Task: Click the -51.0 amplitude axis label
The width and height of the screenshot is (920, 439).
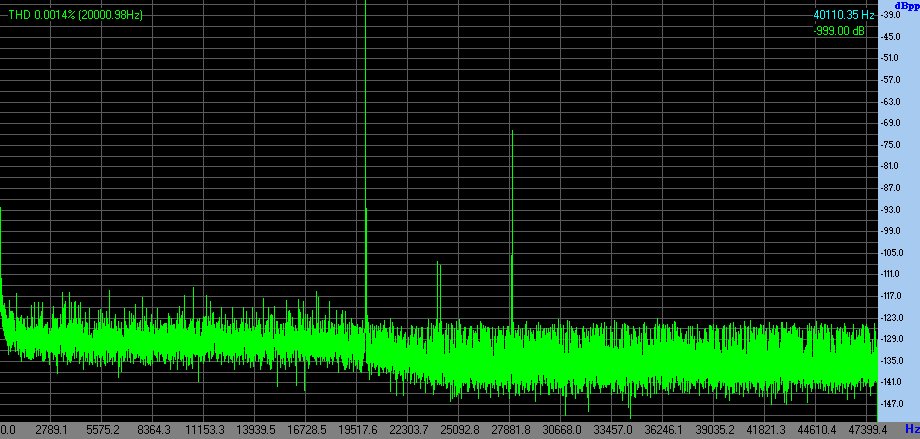Action: pyautogui.click(x=891, y=58)
